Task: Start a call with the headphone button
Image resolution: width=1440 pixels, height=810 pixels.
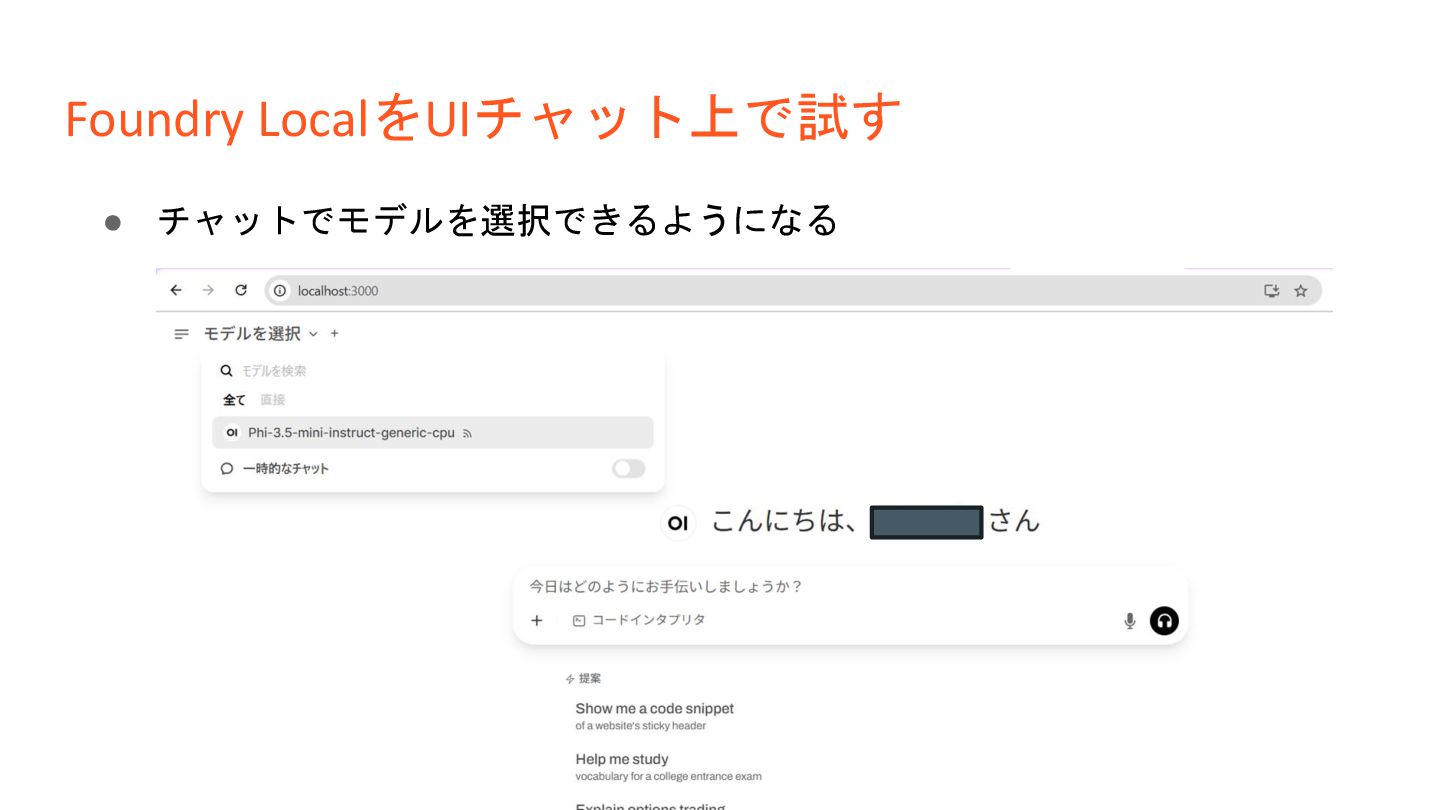Action: (x=1164, y=621)
